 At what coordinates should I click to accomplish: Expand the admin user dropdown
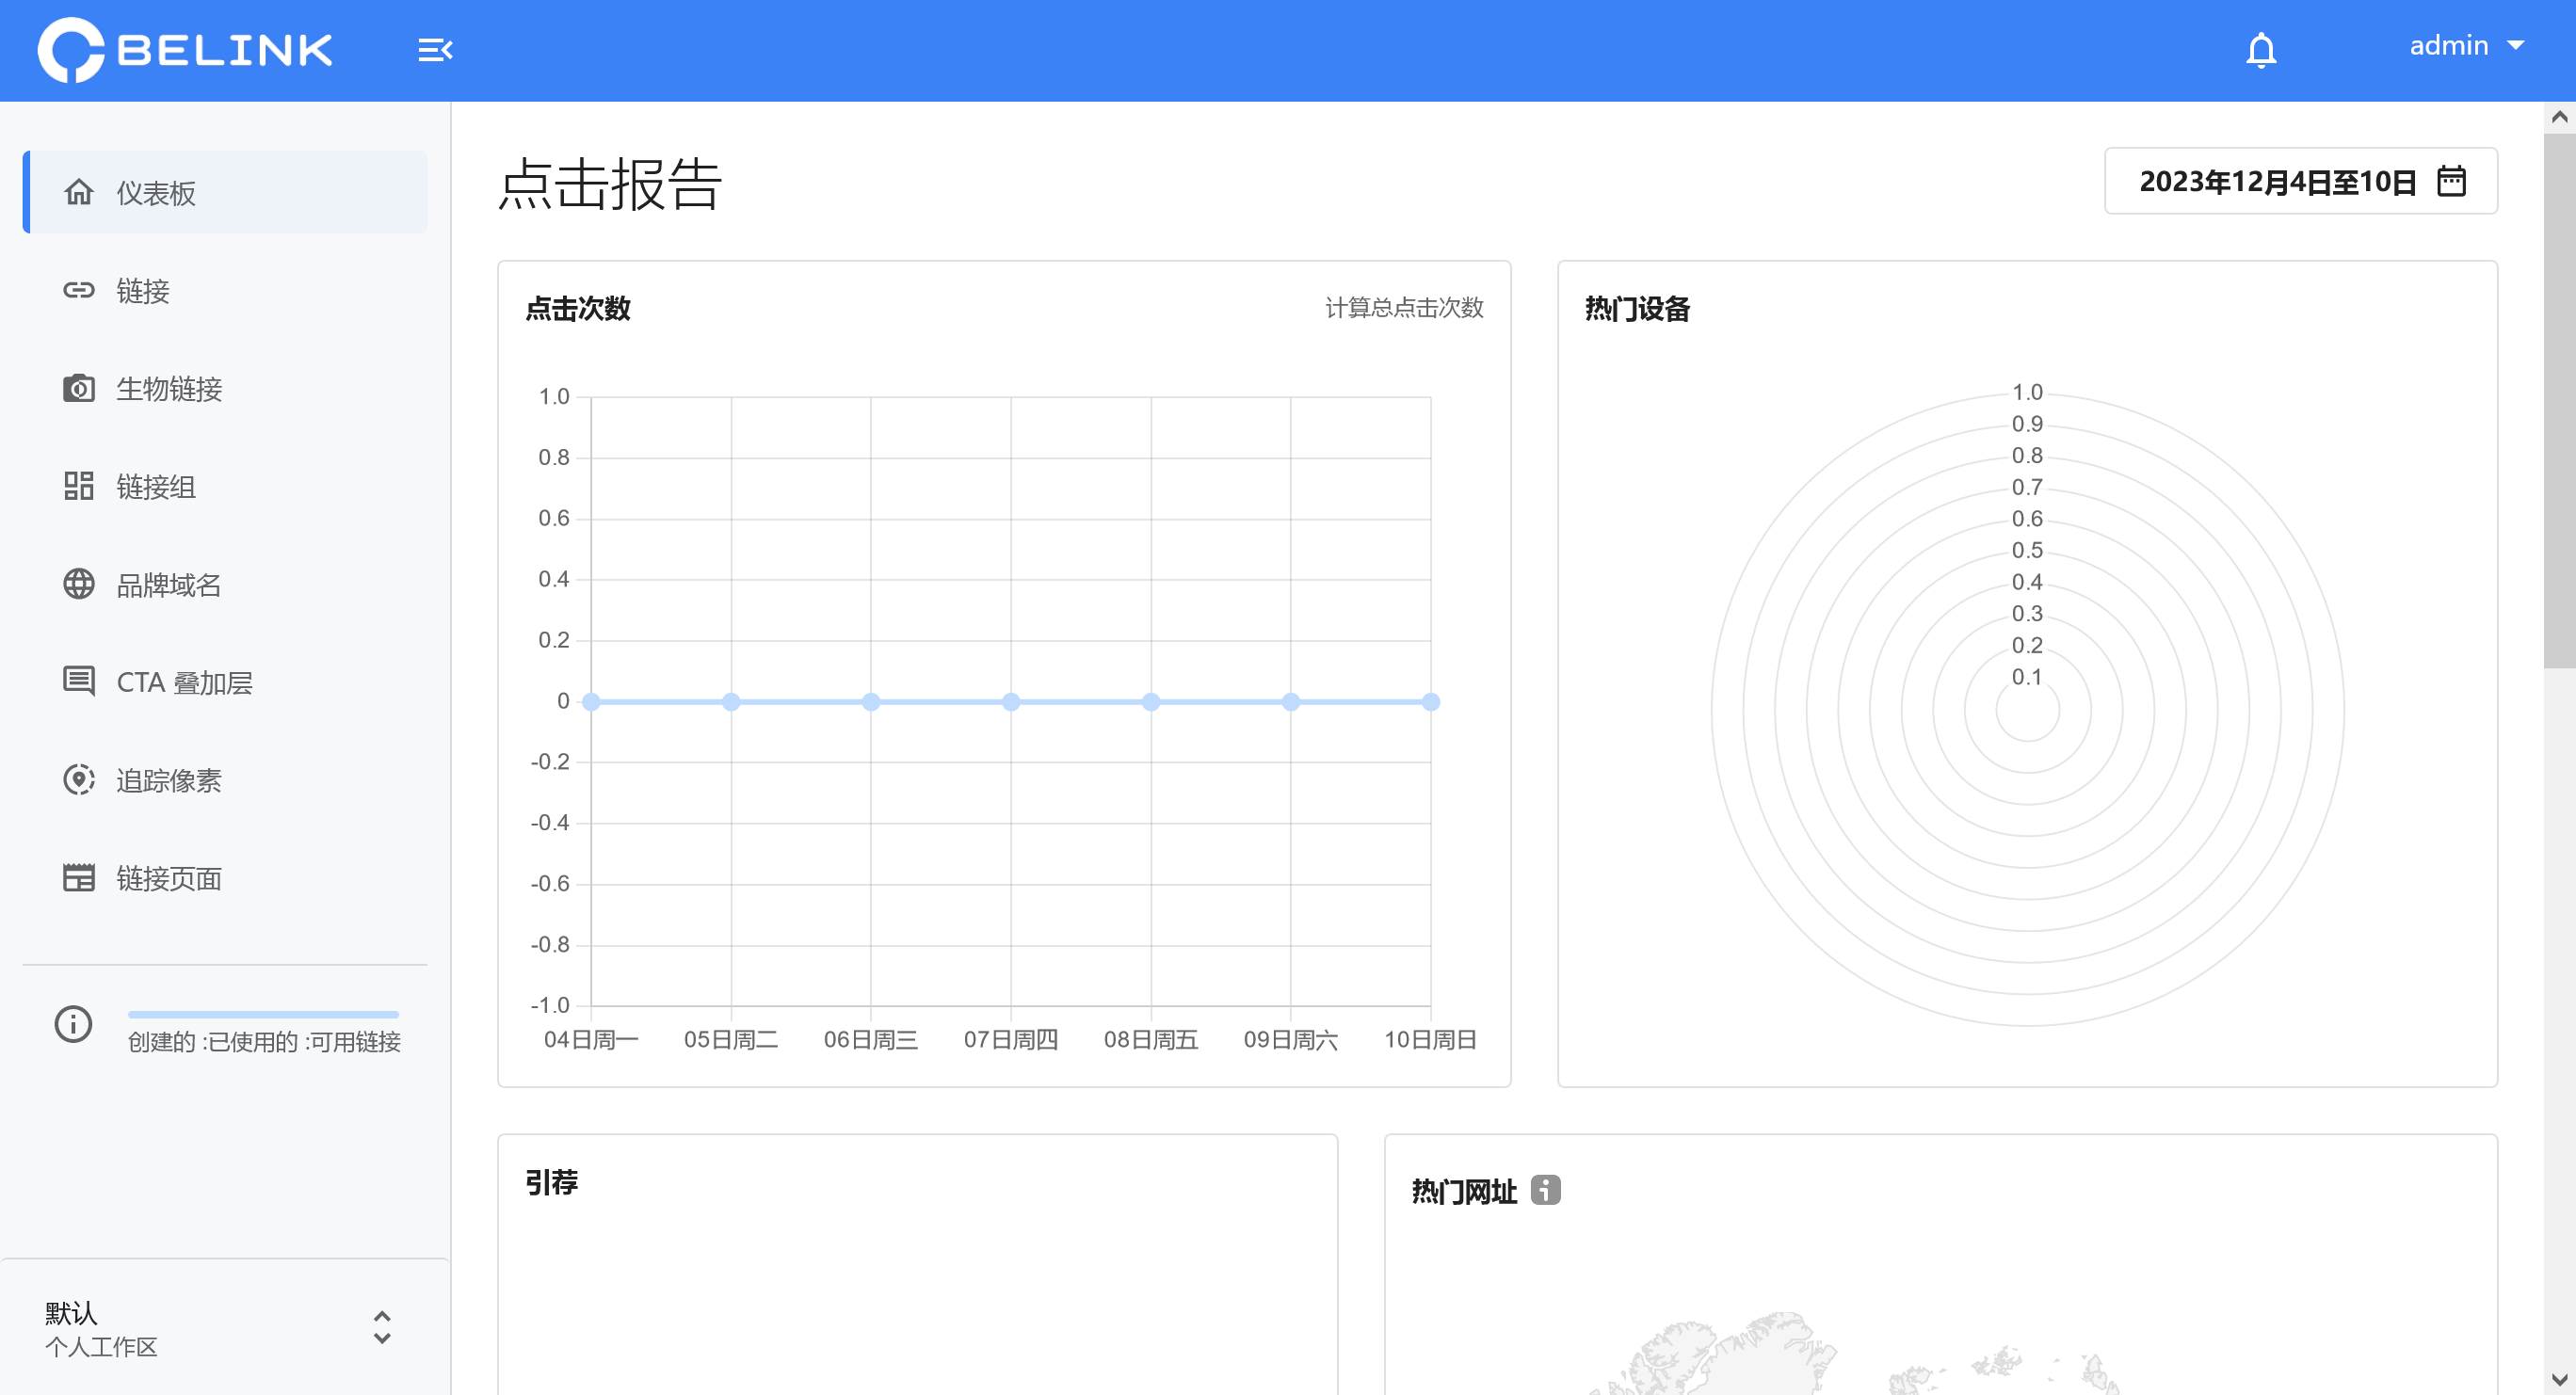pyautogui.click(x=2465, y=46)
